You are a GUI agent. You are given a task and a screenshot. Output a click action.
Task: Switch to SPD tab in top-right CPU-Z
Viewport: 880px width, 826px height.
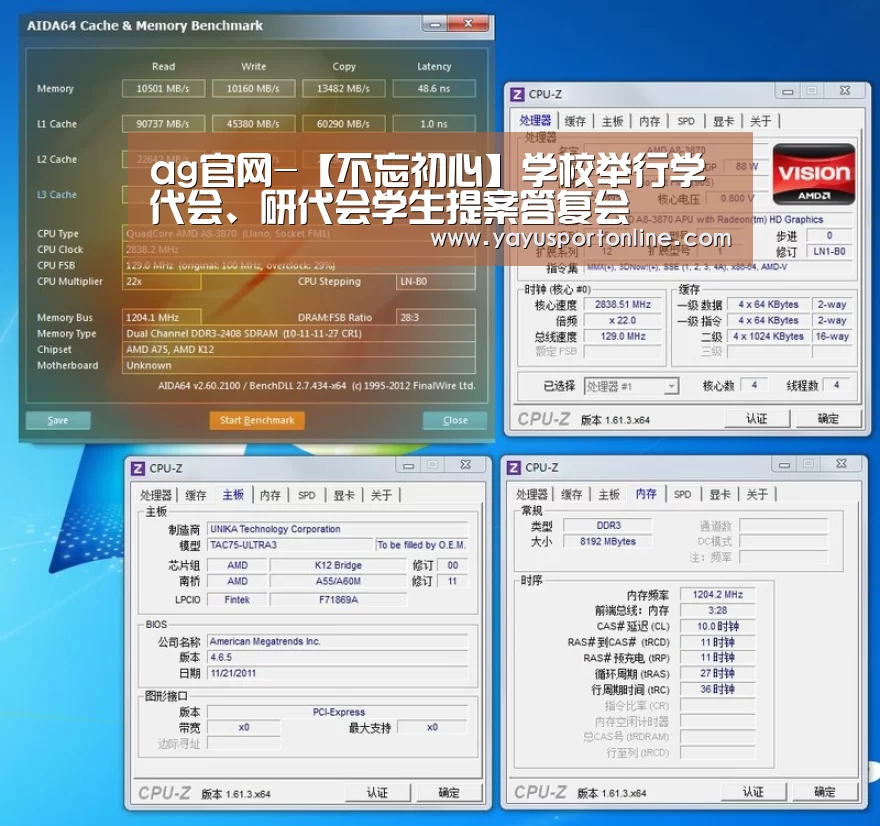pos(686,121)
